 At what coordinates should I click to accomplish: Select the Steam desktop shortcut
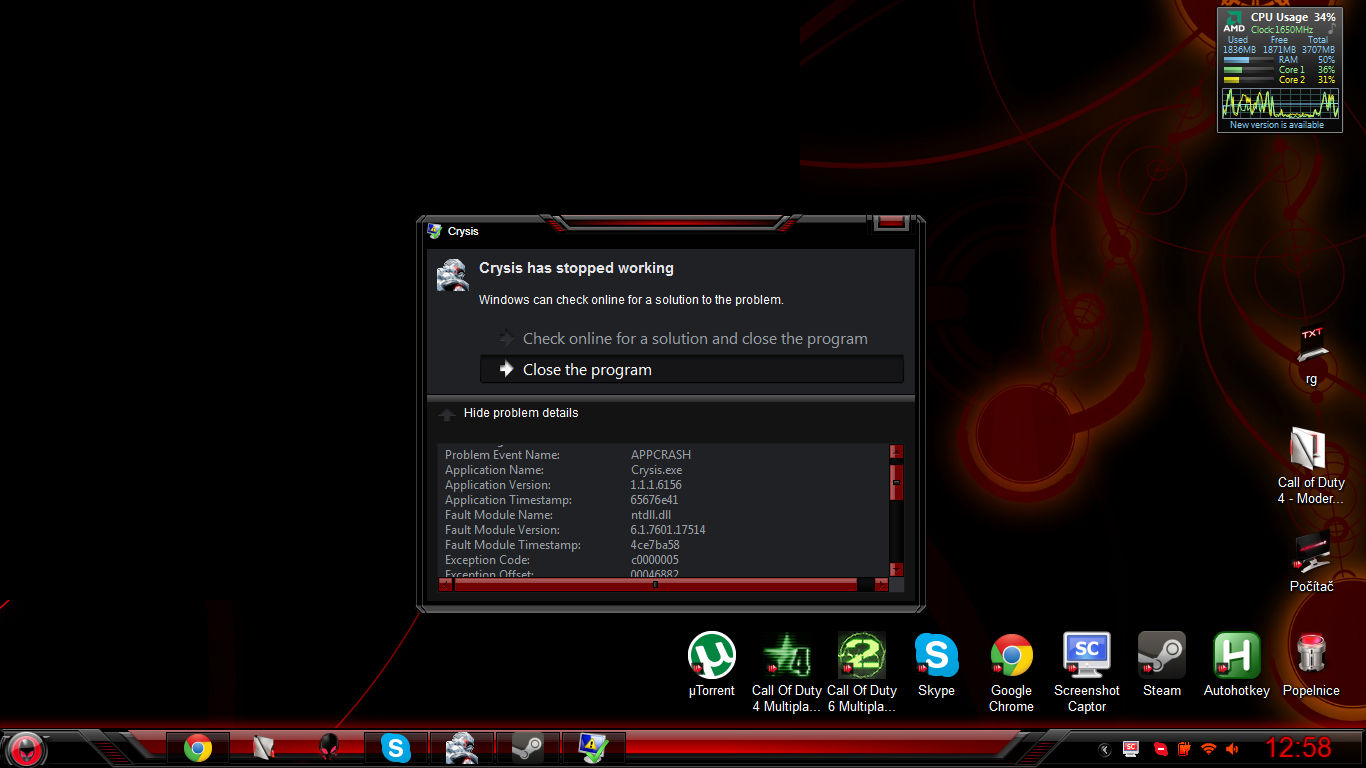pyautogui.click(x=1162, y=665)
